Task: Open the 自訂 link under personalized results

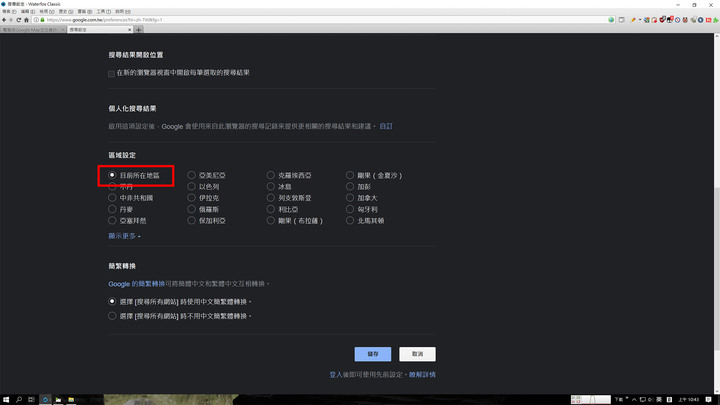Action: (x=386, y=126)
